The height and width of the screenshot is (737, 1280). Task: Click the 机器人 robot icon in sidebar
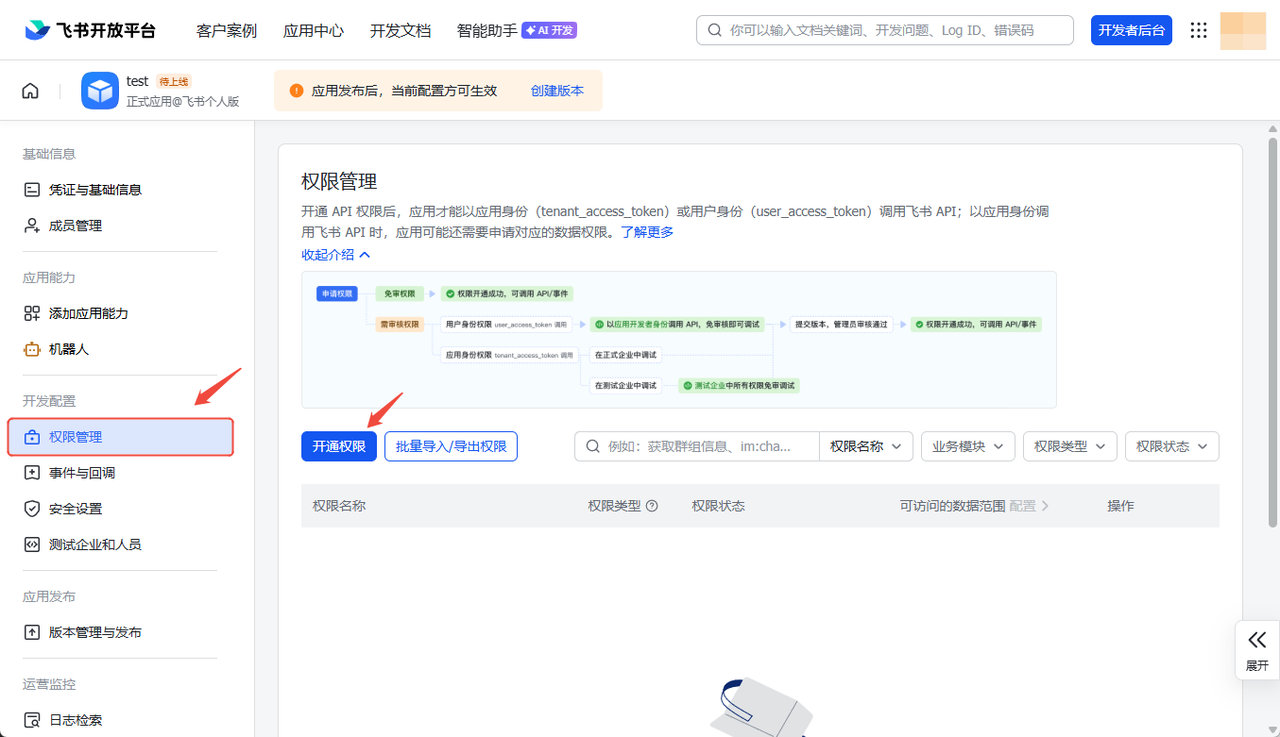pos(32,349)
